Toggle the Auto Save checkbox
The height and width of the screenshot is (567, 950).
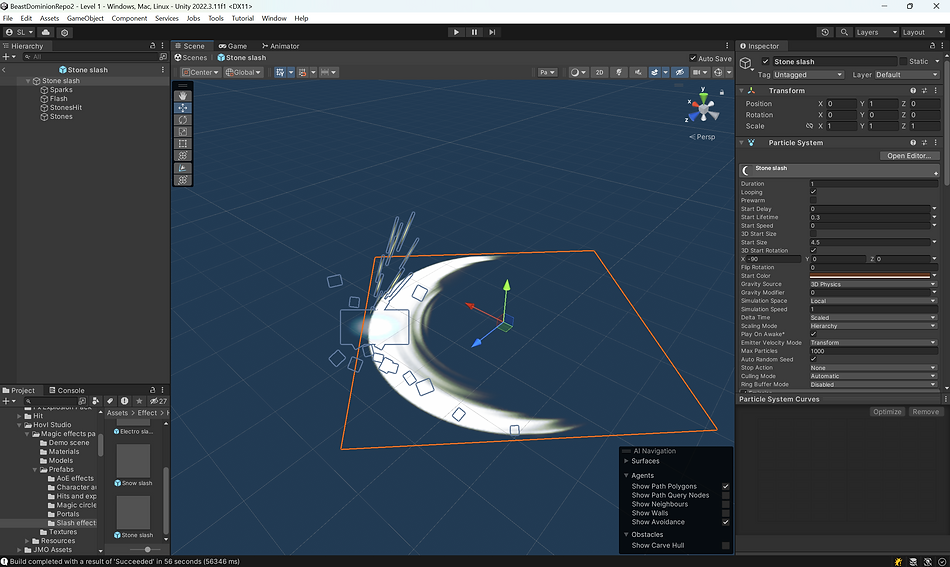[693, 58]
